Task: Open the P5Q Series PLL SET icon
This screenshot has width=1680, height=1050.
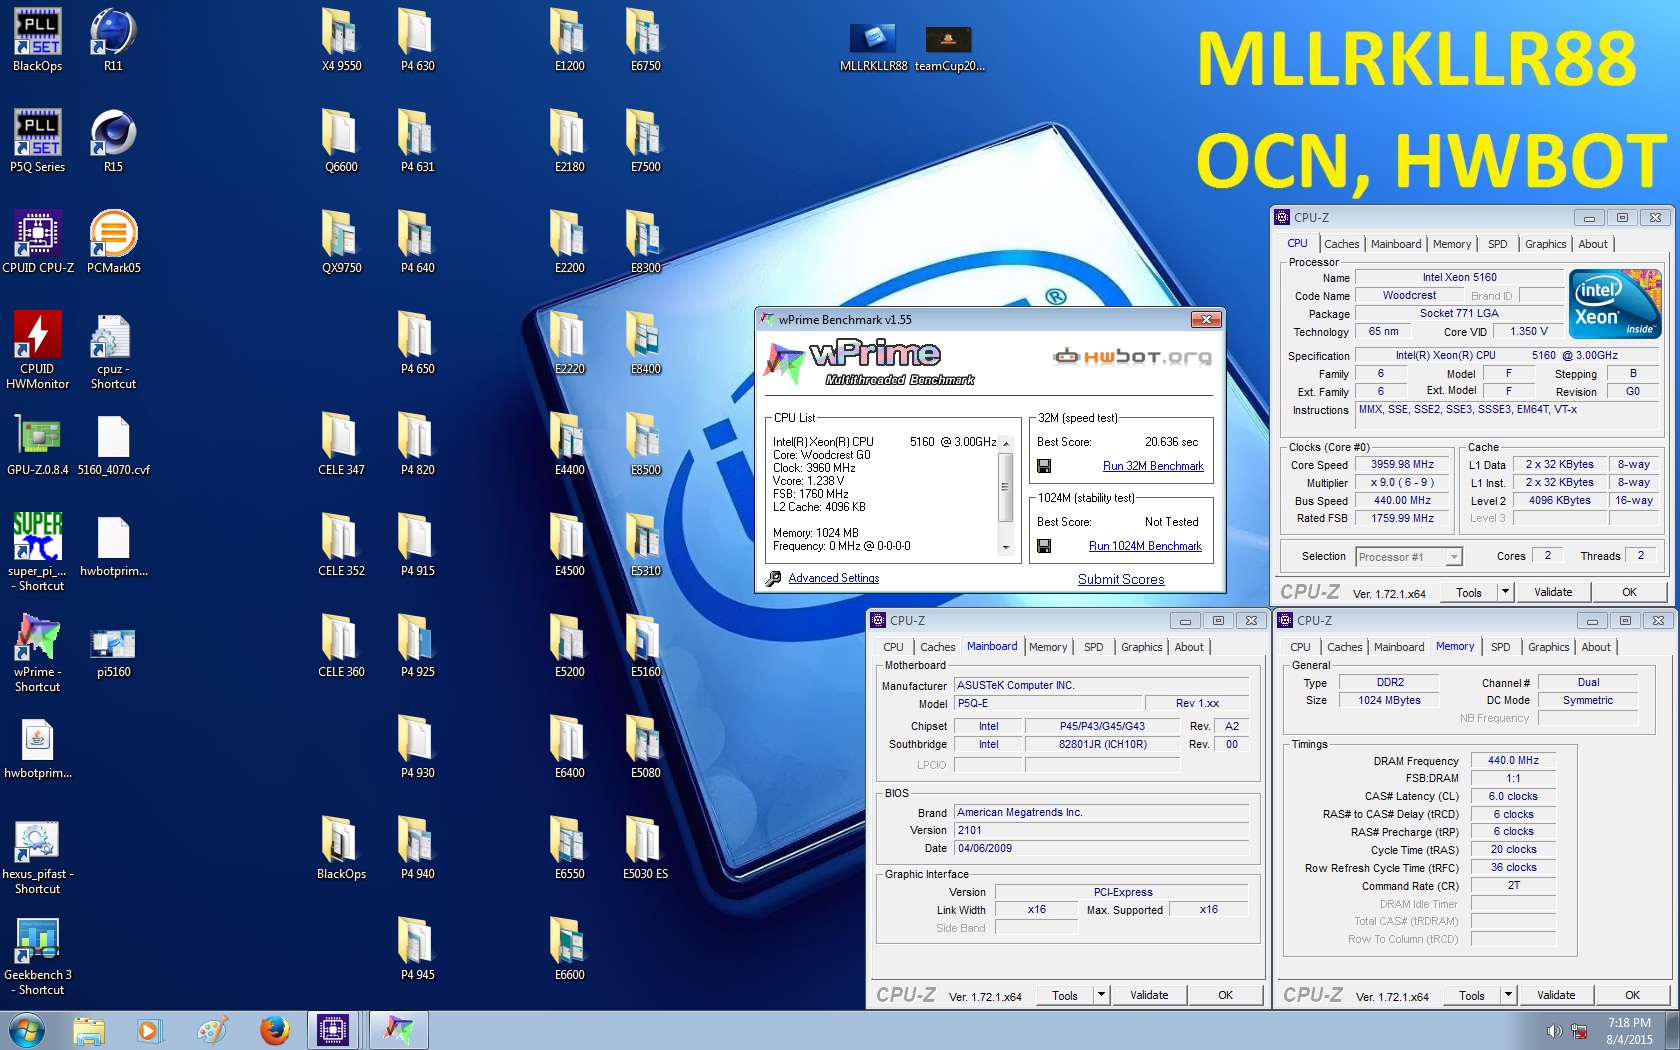Action: (x=37, y=133)
